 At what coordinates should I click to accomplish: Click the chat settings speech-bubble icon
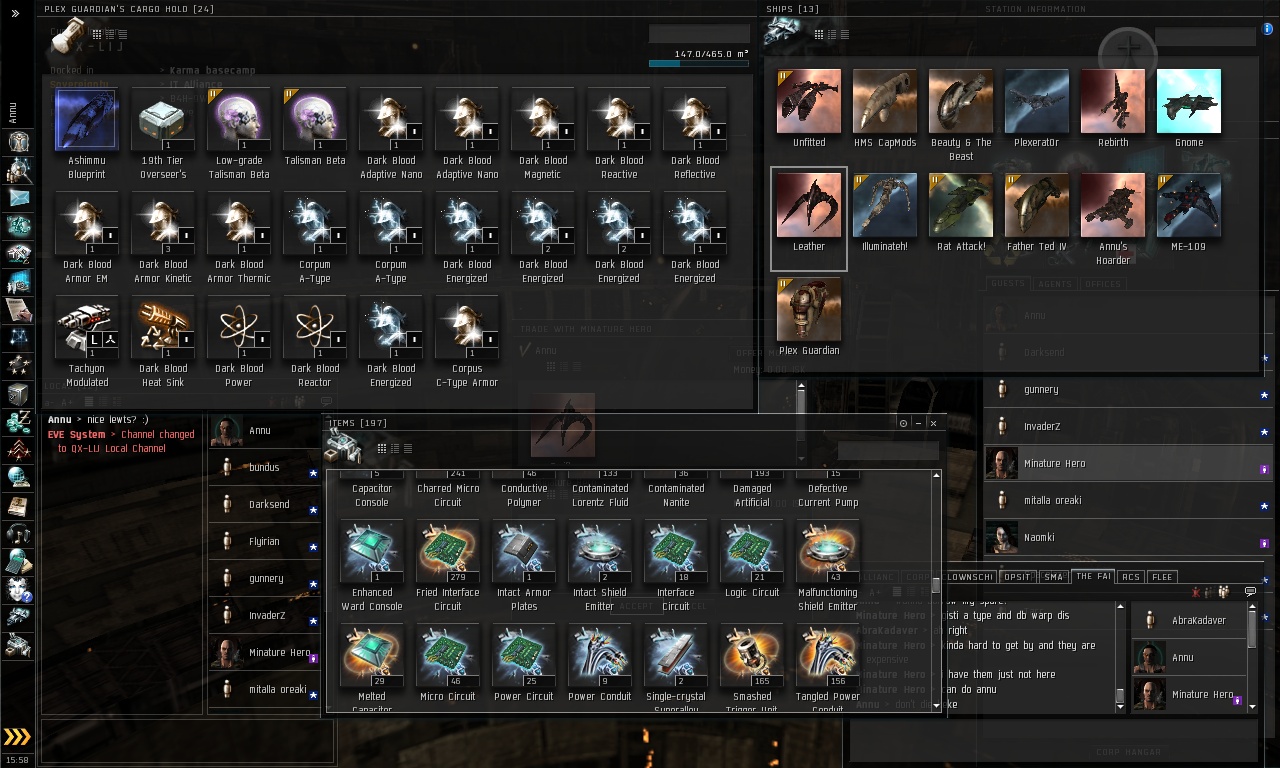tap(1250, 592)
